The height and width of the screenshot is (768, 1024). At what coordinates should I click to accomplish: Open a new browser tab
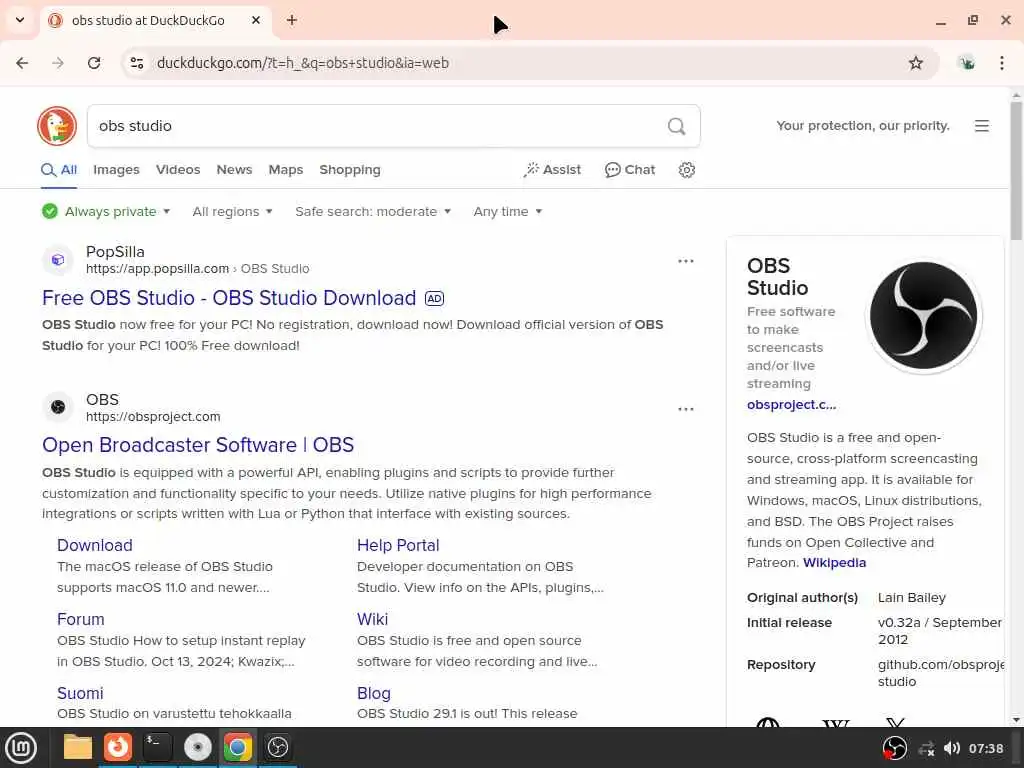292,20
